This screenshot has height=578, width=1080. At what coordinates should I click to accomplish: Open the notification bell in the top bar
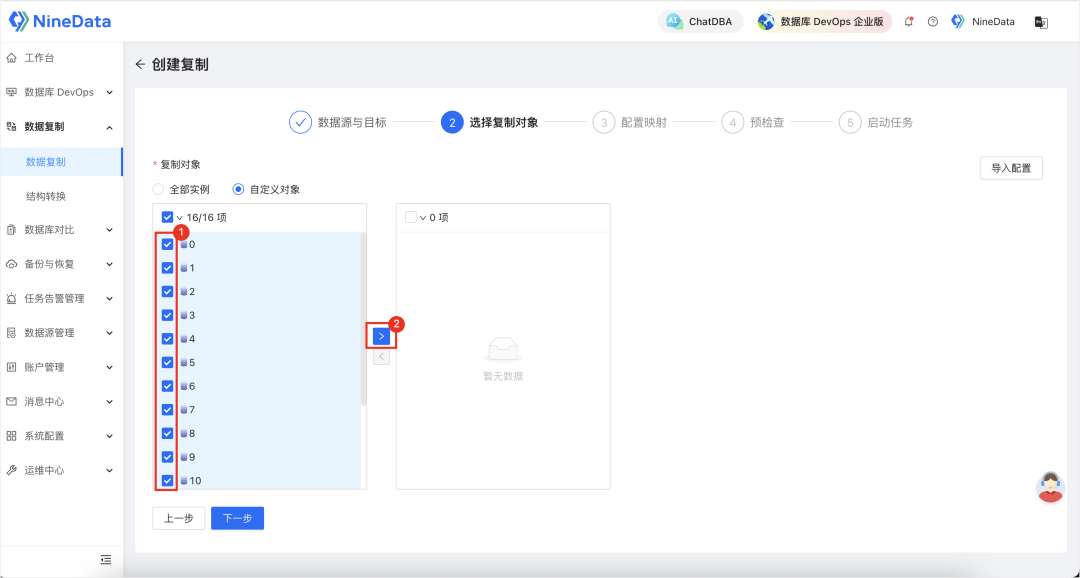(908, 21)
